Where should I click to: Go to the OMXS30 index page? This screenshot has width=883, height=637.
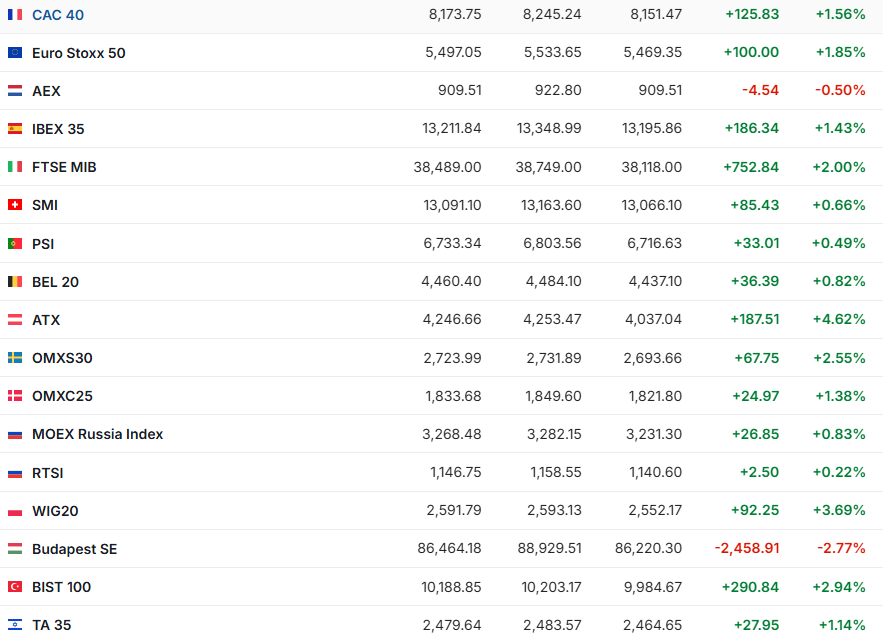(62, 358)
